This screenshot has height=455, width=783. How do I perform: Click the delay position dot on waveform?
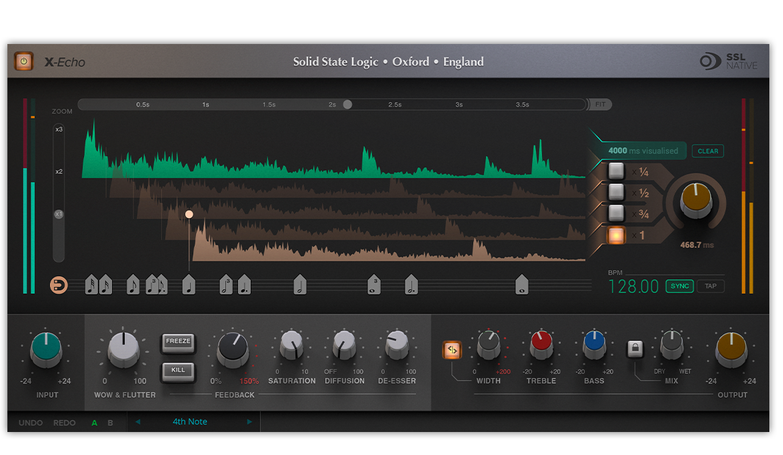(189, 214)
